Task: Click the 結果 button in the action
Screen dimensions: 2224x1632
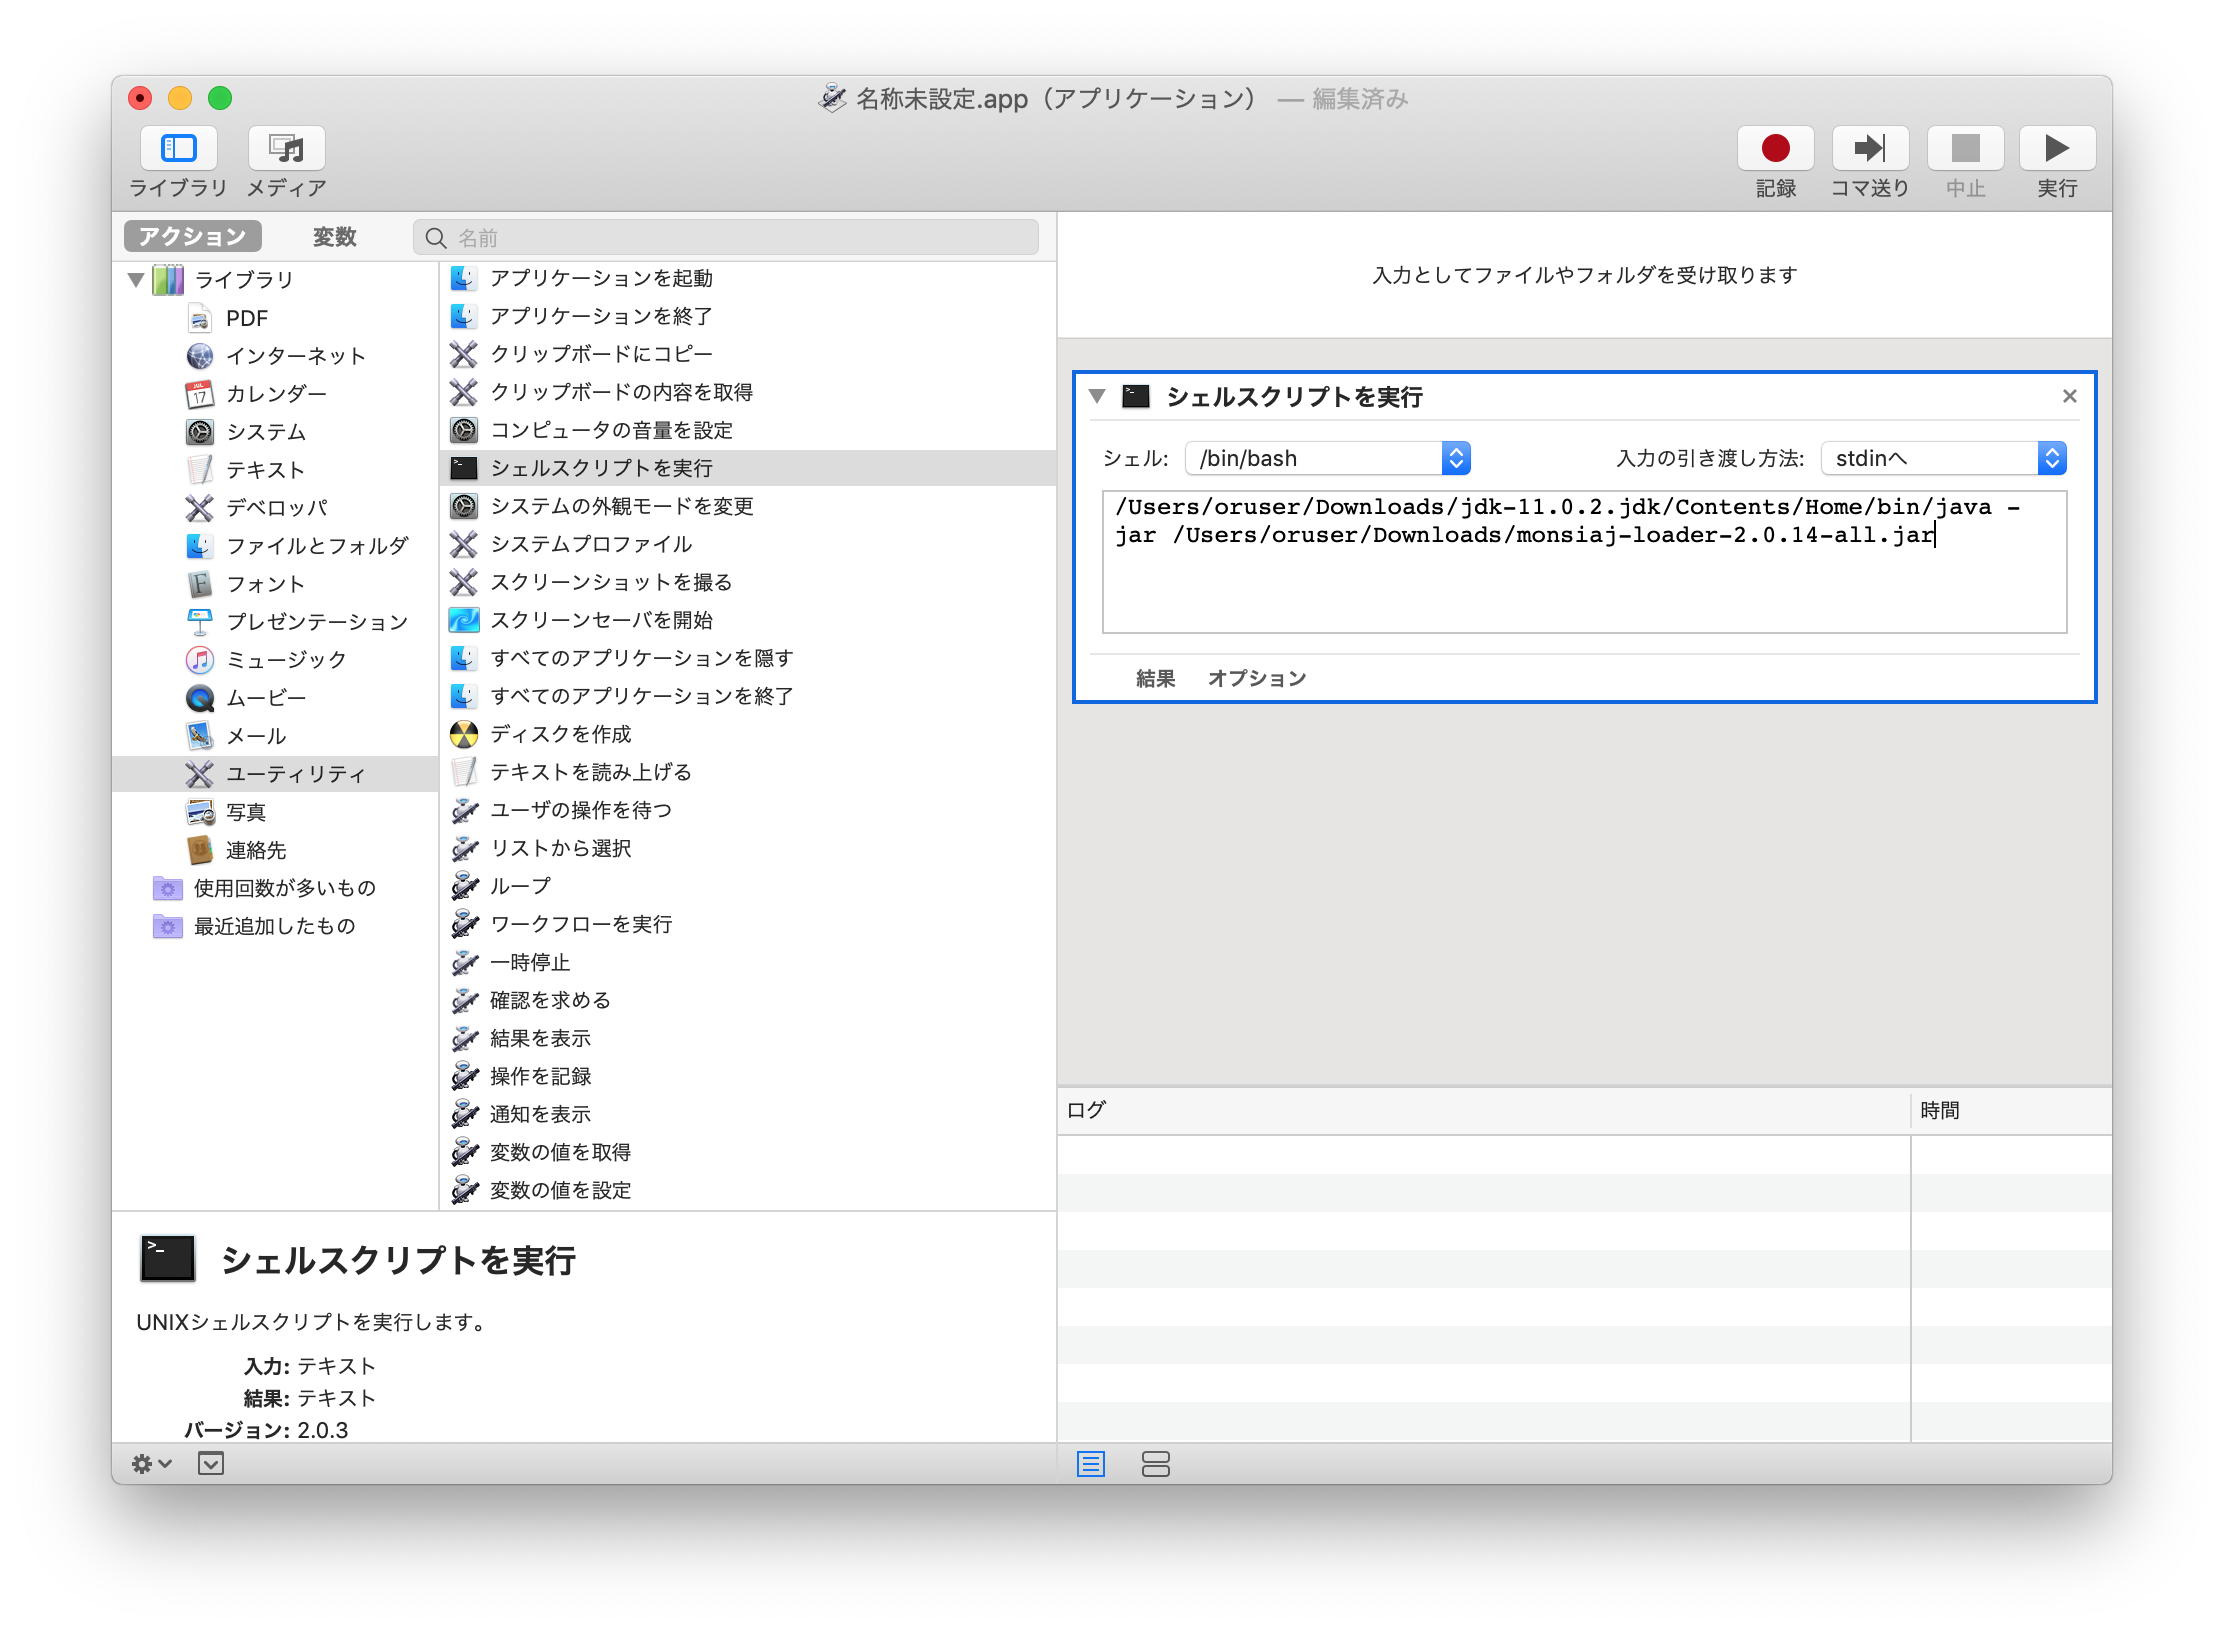Action: click(x=1155, y=678)
